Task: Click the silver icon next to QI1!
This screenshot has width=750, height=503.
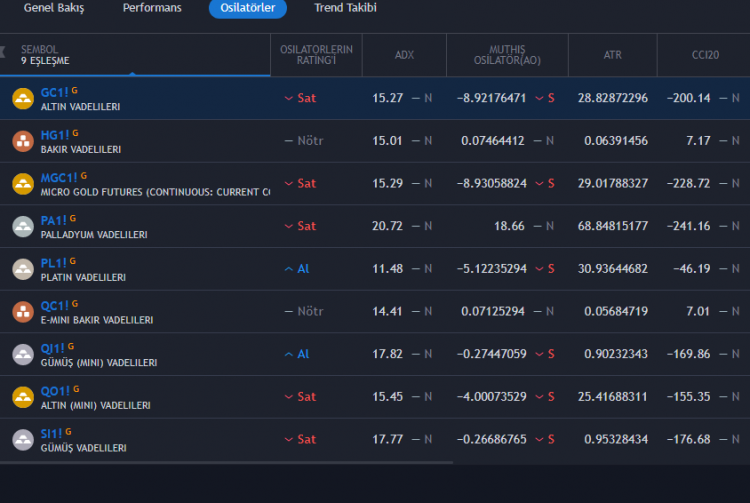Action: tap(22, 354)
